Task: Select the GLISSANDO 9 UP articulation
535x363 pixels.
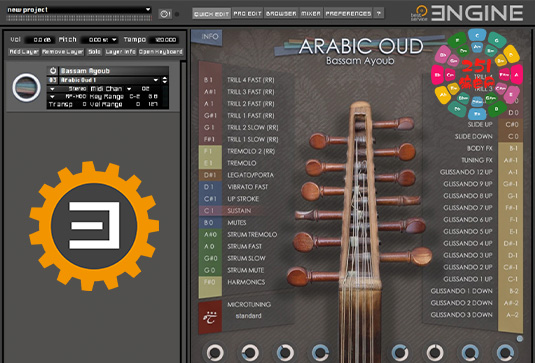Action: point(468,184)
